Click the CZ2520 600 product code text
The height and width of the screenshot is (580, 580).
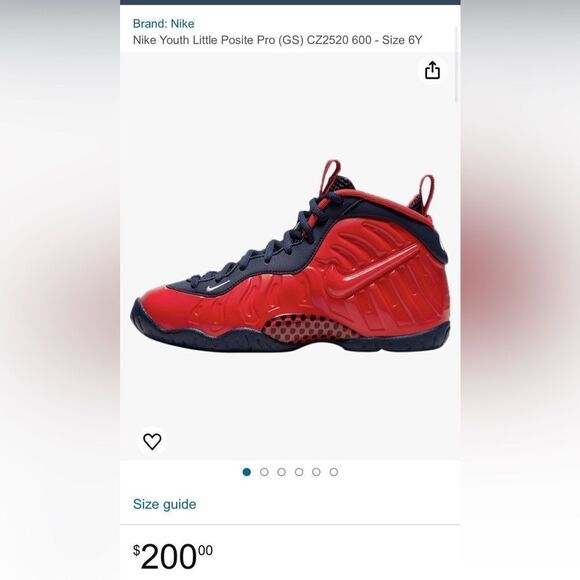[x=339, y=40]
